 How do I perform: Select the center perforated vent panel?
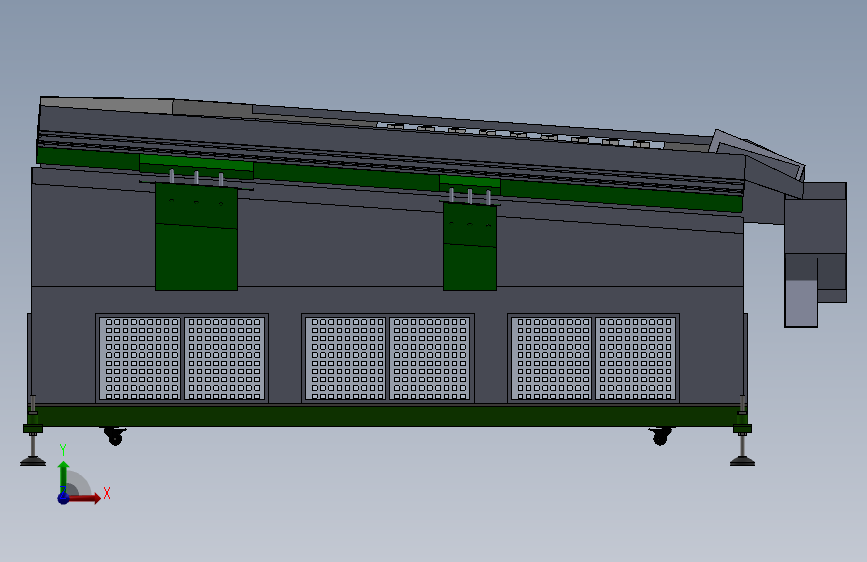pyautogui.click(x=388, y=358)
